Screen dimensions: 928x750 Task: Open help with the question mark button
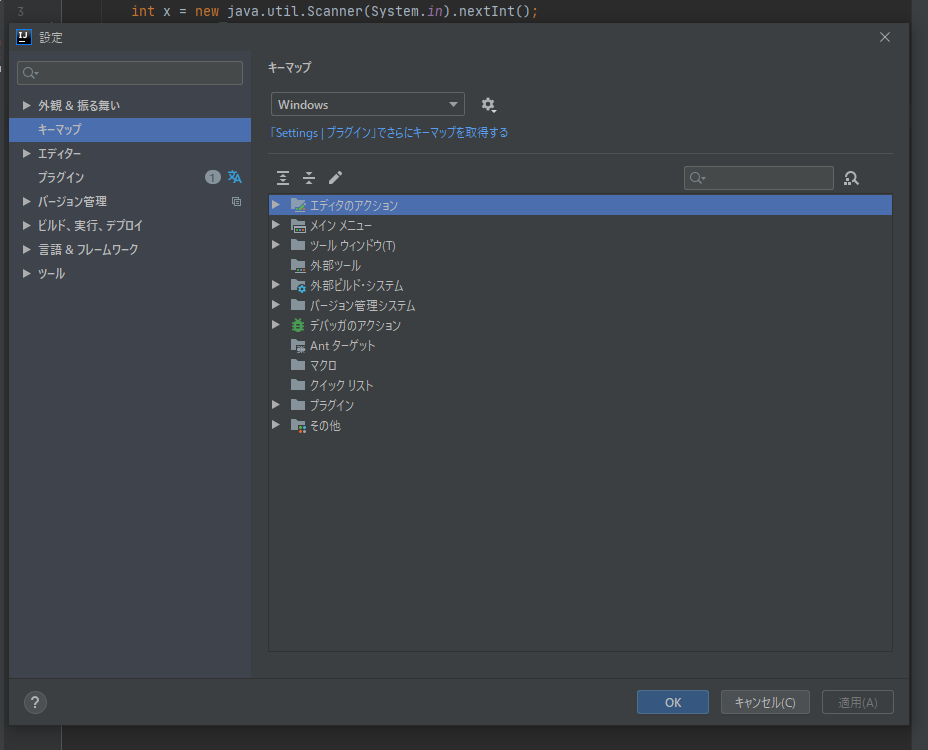(x=36, y=703)
